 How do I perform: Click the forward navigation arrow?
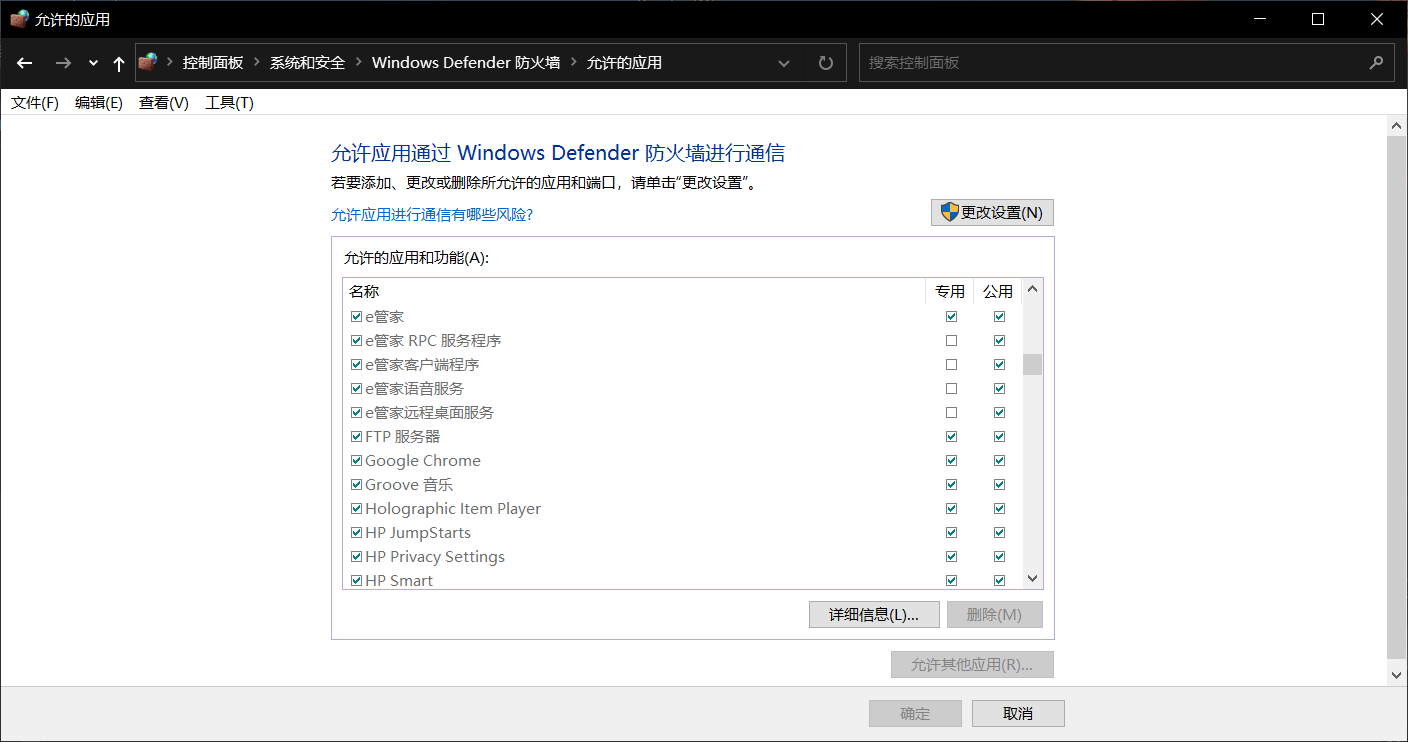tap(62, 62)
